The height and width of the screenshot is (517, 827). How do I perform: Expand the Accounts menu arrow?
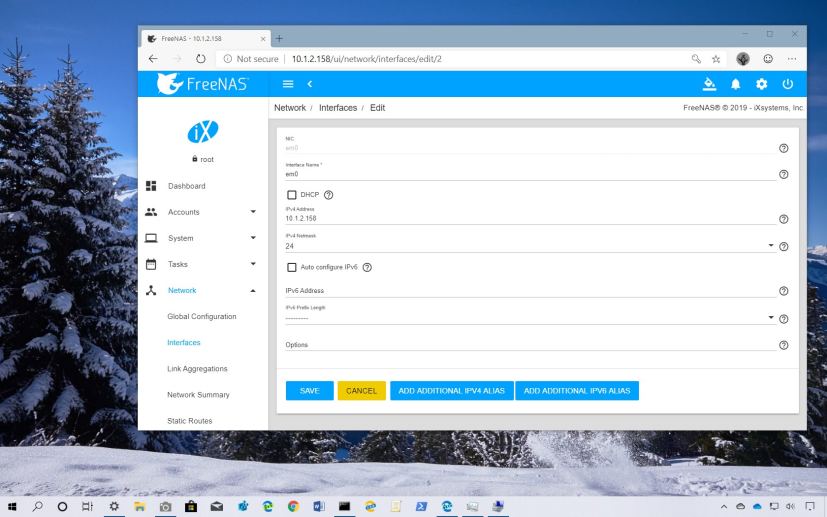(253, 212)
